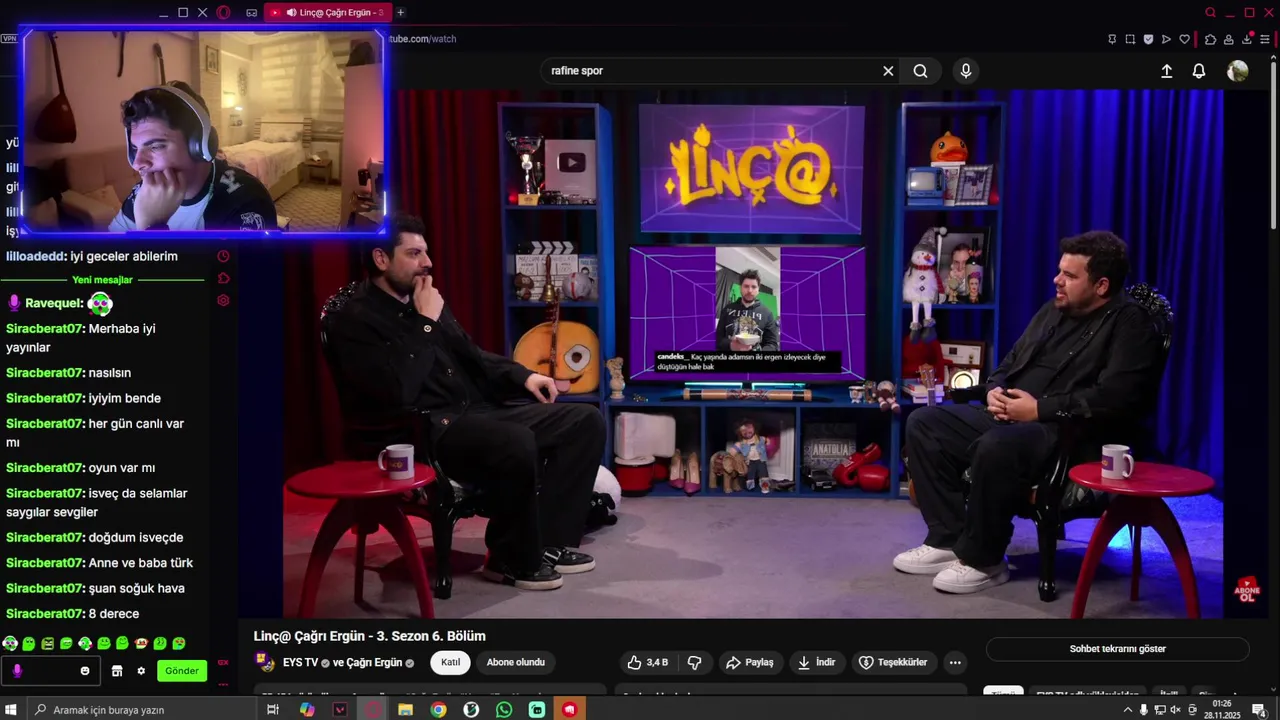Viewport: 1280px width, 720px height.
Task: Click the chat message input field
Action: [48, 671]
